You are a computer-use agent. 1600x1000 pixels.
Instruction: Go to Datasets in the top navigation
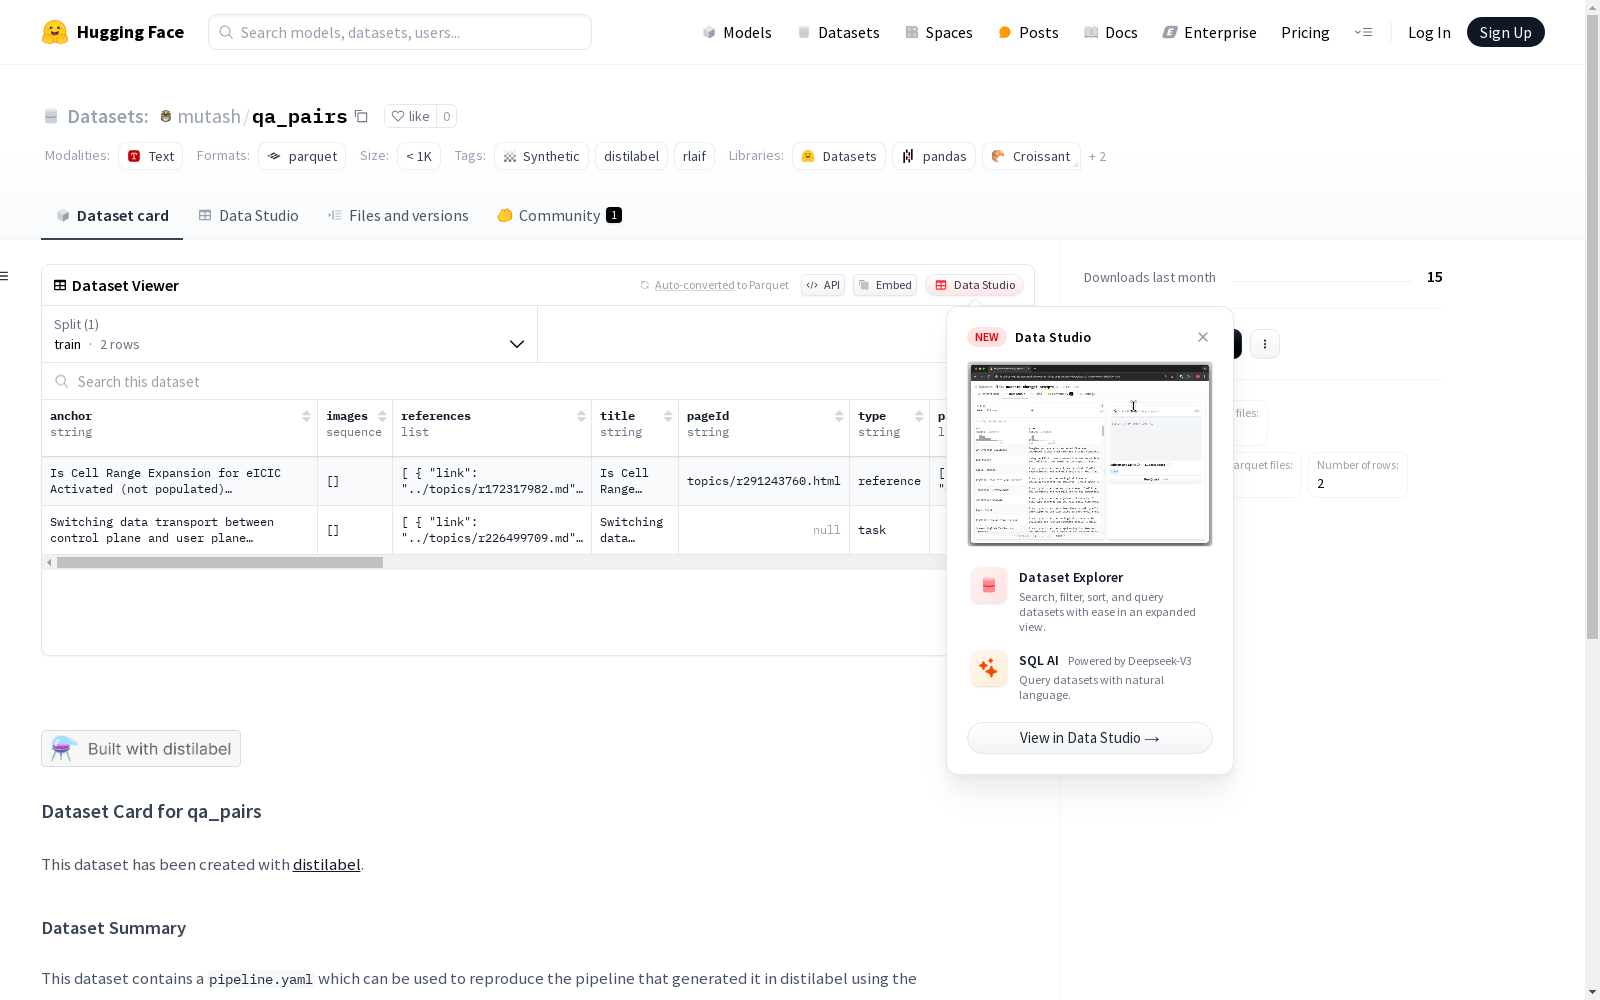pyautogui.click(x=838, y=32)
